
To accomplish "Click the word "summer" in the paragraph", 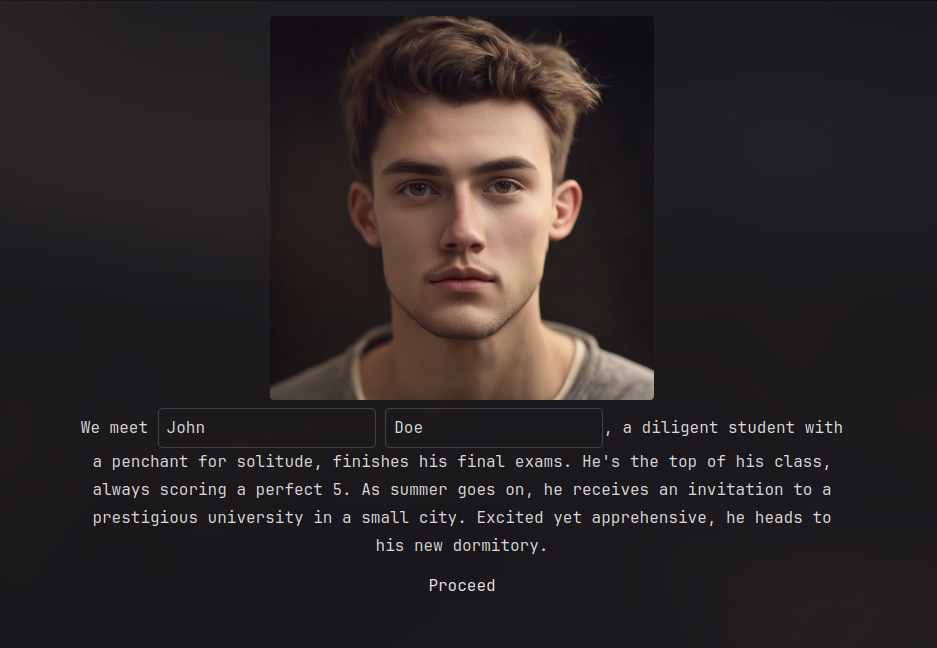I will (x=419, y=490).
